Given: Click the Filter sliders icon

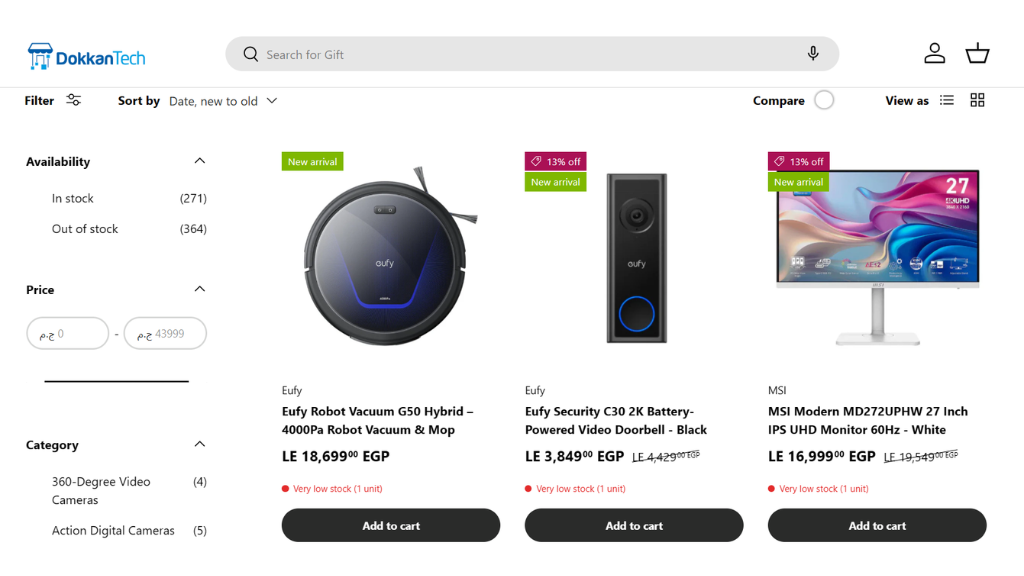Looking at the screenshot, I should [74, 100].
